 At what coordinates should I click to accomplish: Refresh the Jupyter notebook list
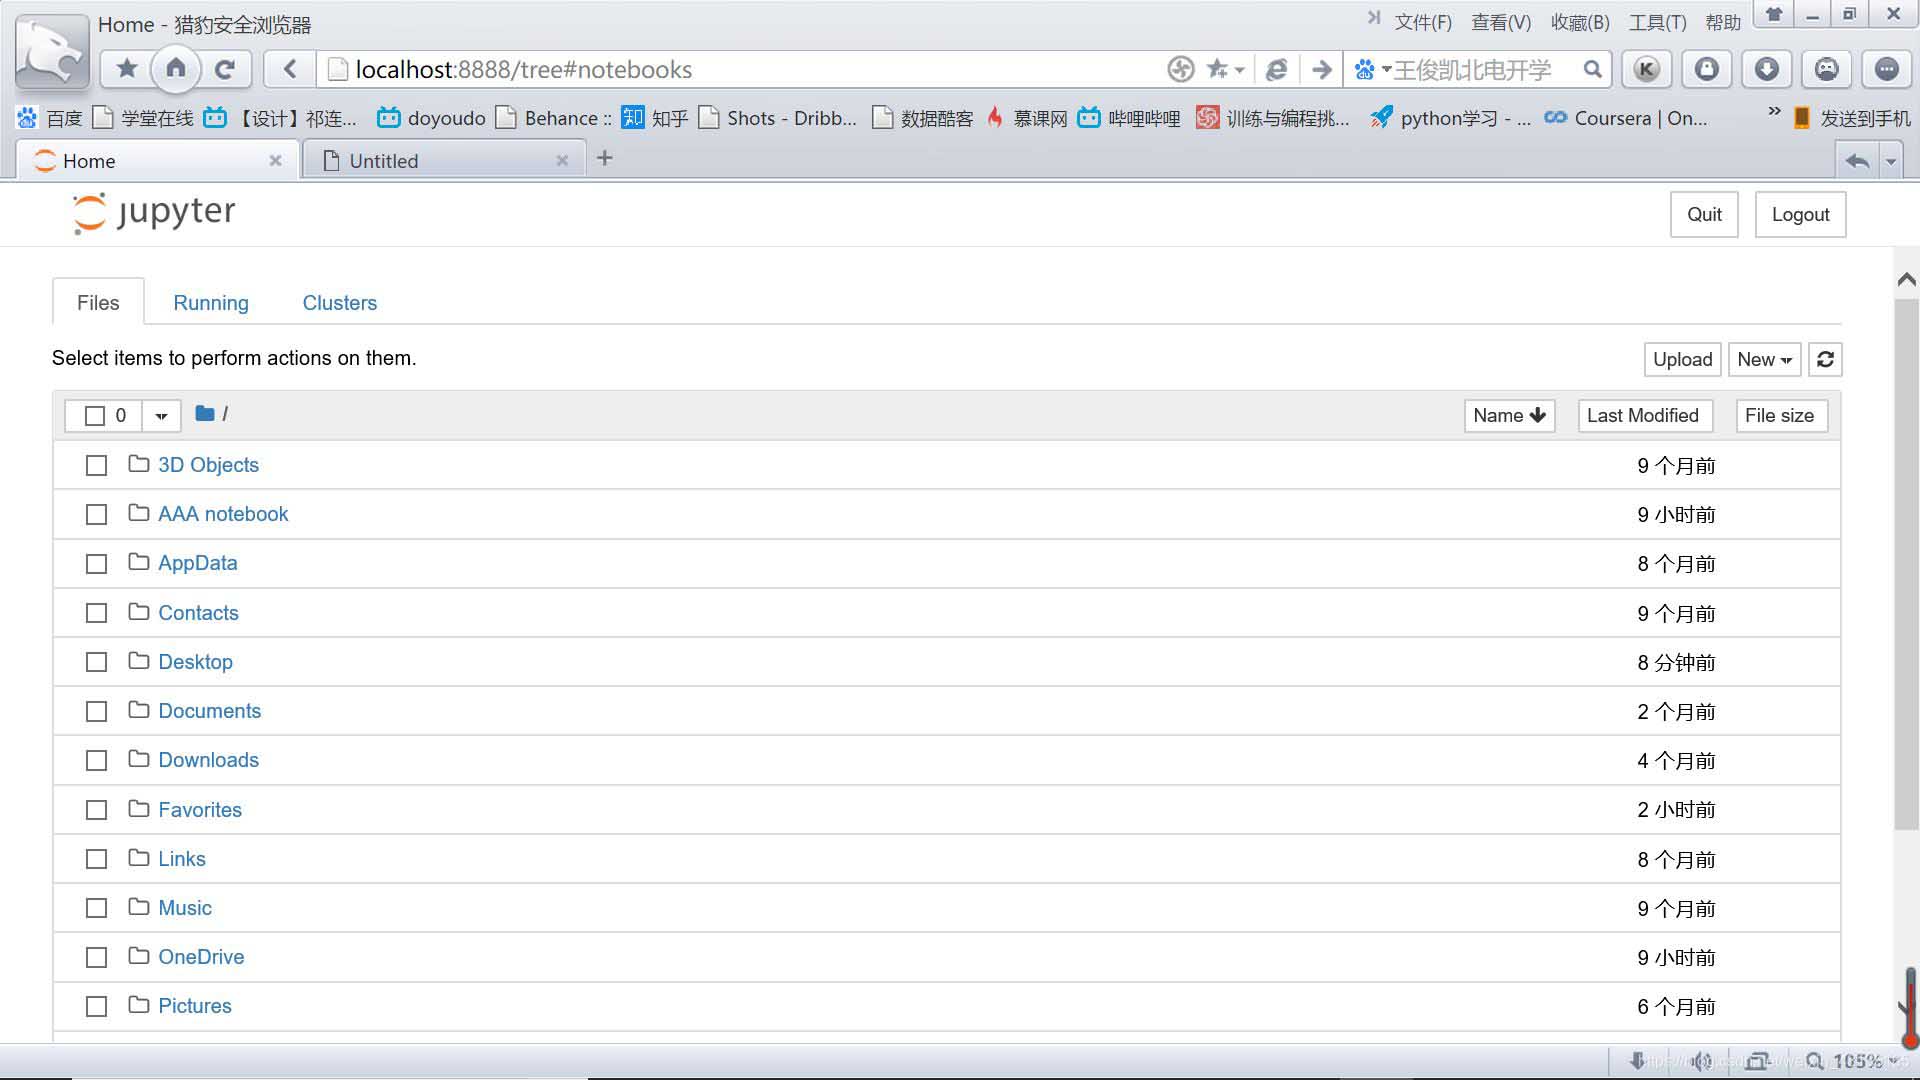[x=1825, y=360]
